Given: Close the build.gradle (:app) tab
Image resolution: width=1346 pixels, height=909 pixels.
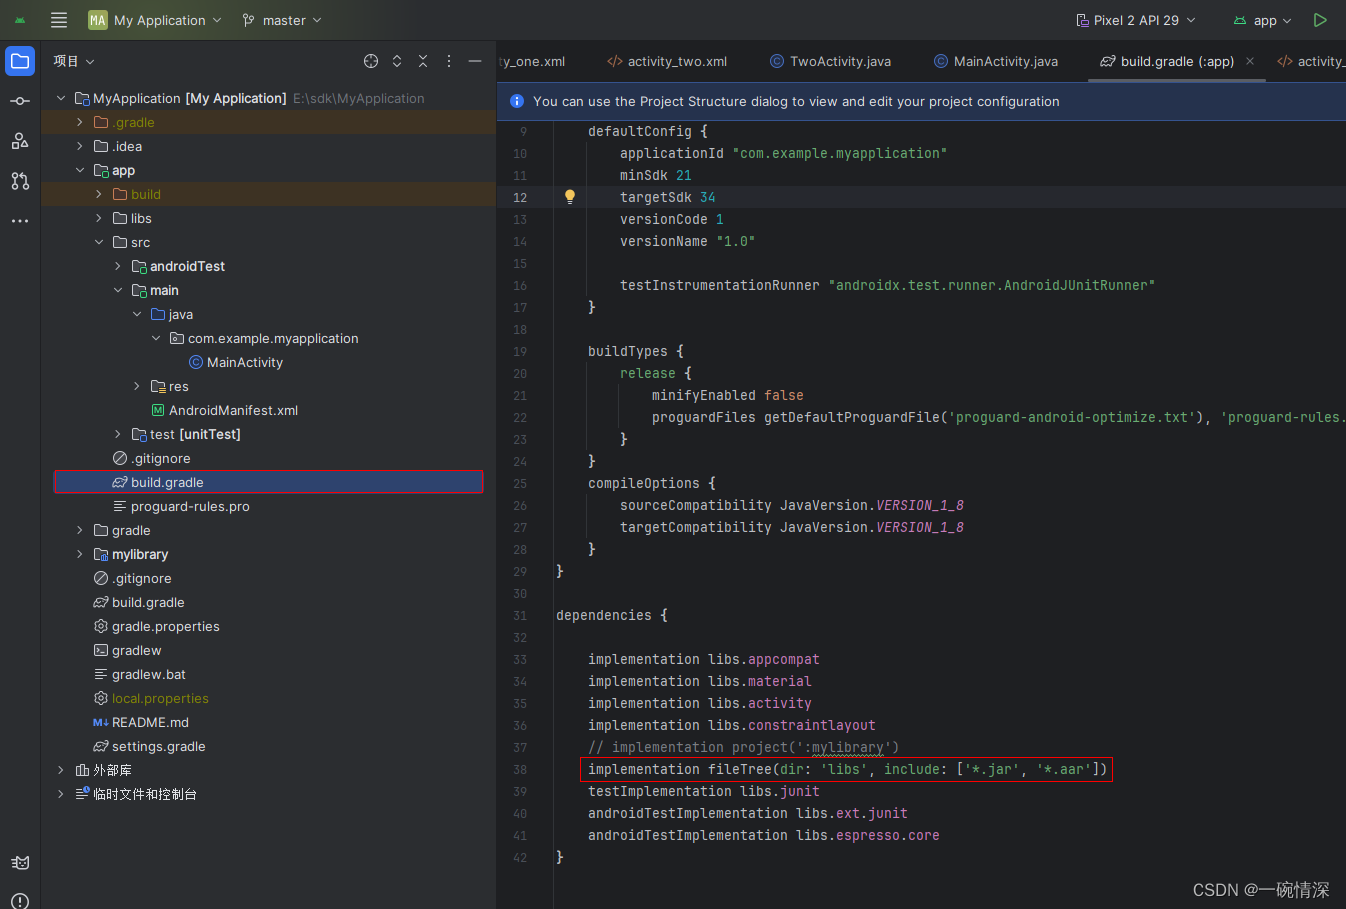Looking at the screenshot, I should click(1250, 61).
